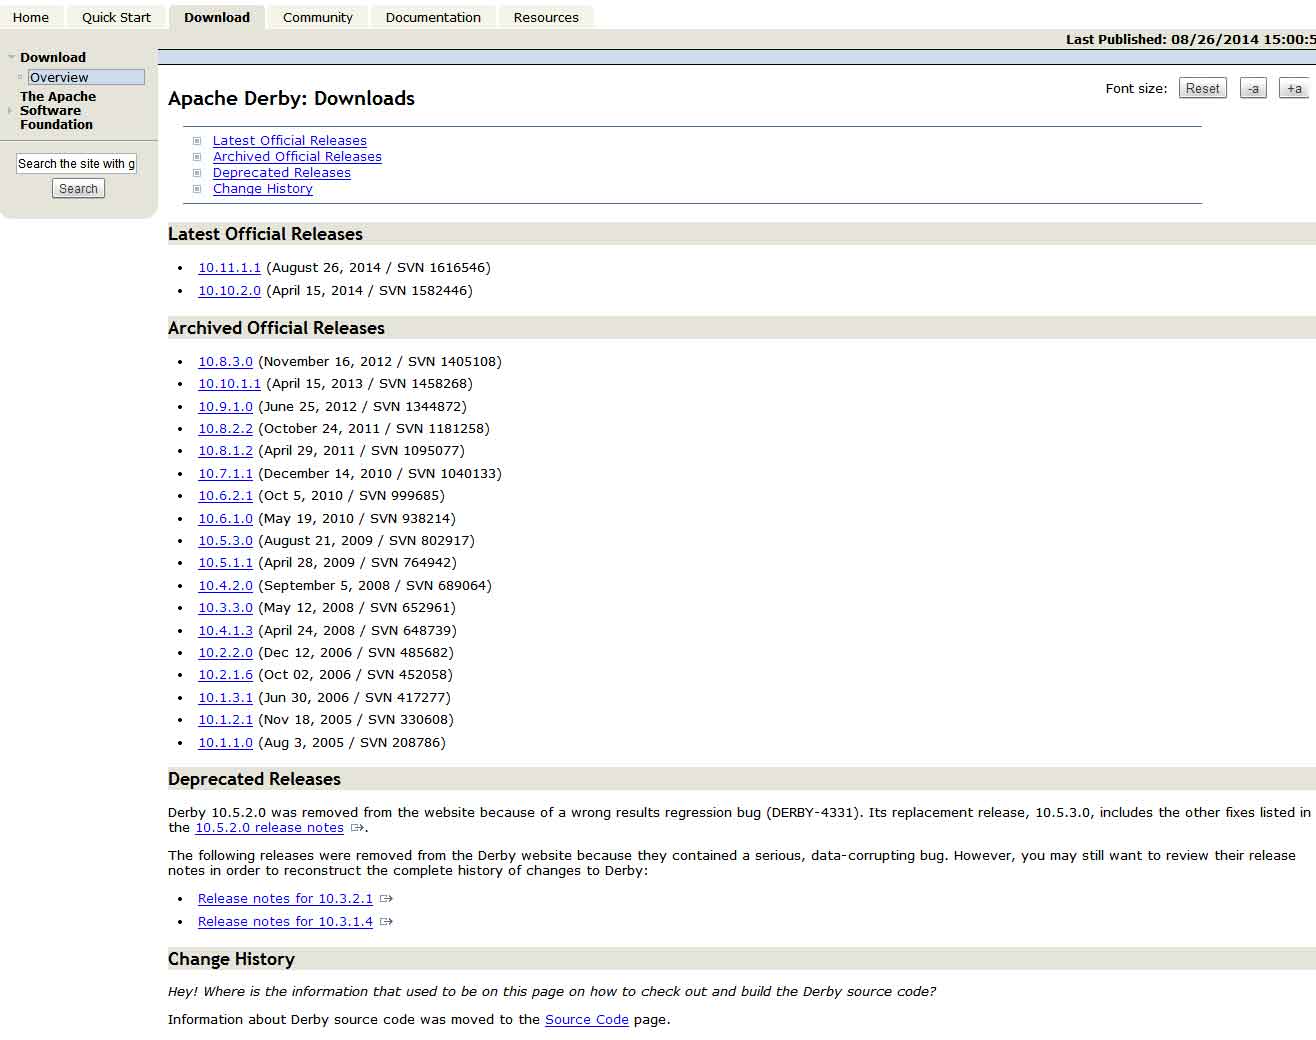
Task: Open the Documentation tab
Action: pos(433,17)
